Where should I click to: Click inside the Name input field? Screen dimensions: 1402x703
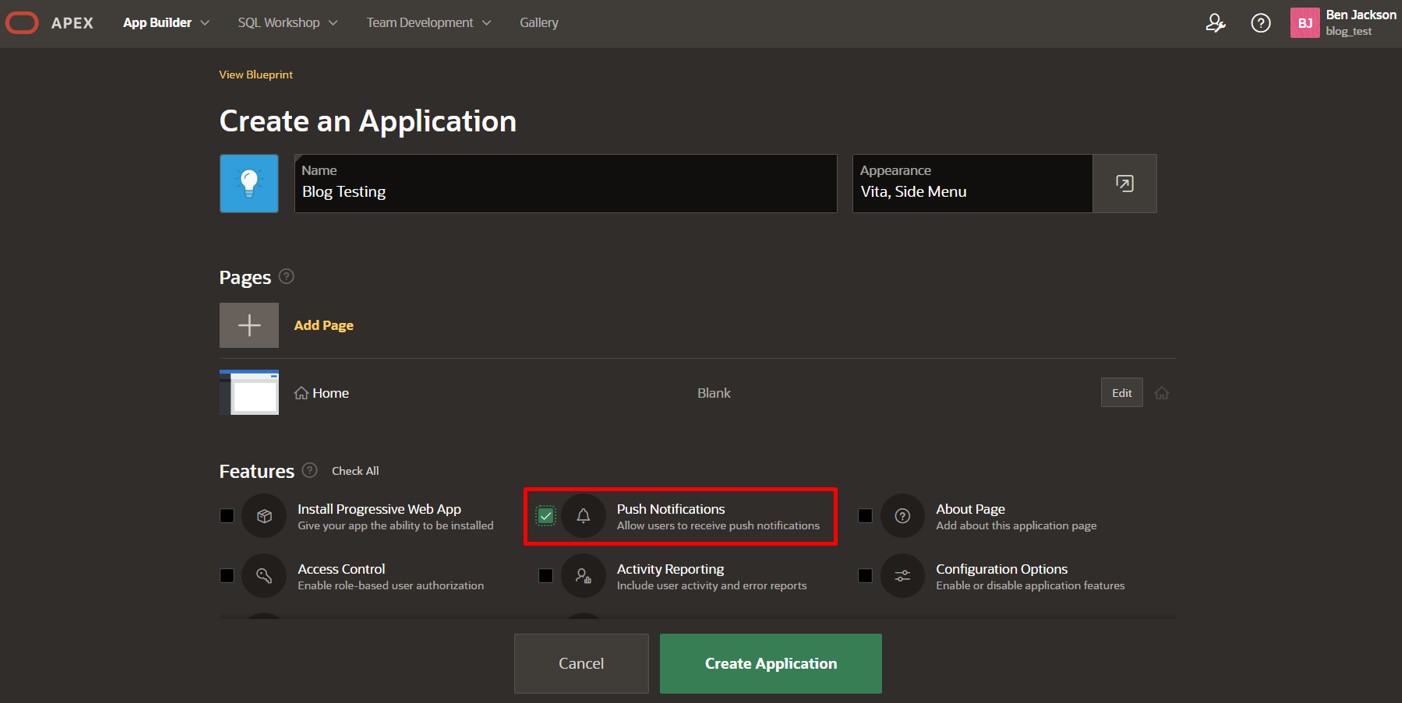pyautogui.click(x=565, y=191)
